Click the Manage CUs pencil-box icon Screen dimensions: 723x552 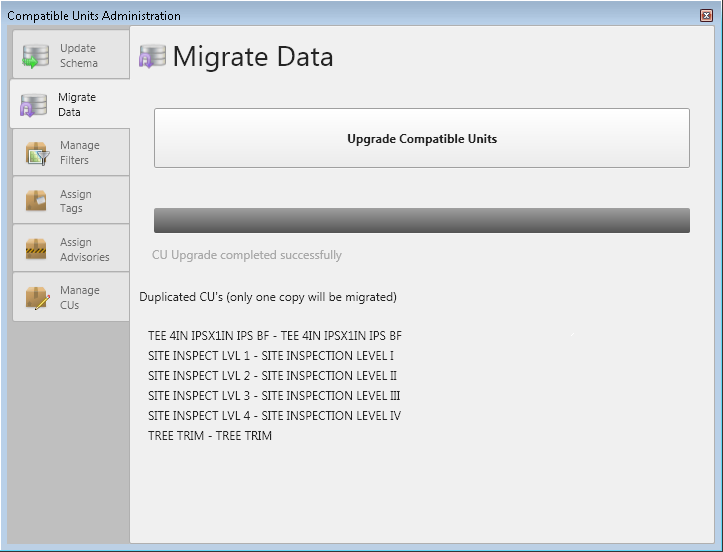37,298
